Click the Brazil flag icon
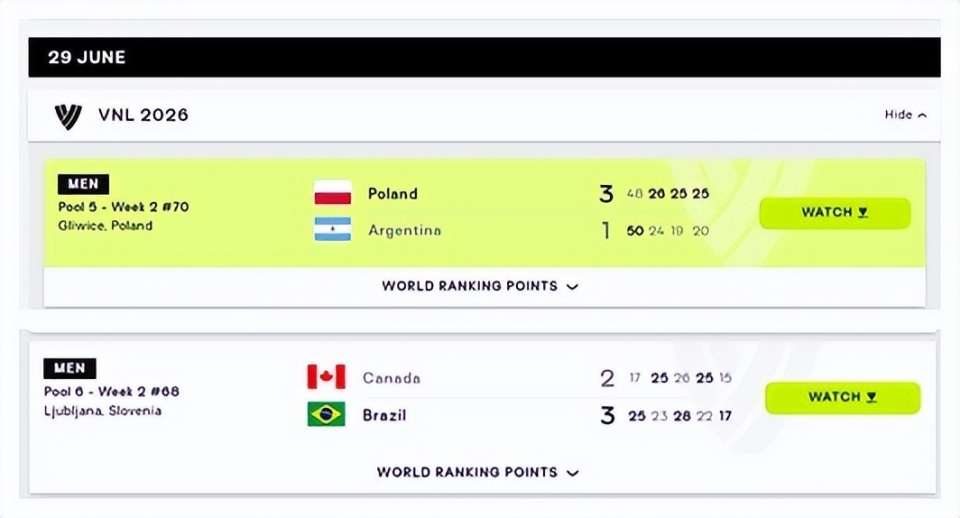The width and height of the screenshot is (960, 518). pyautogui.click(x=326, y=415)
